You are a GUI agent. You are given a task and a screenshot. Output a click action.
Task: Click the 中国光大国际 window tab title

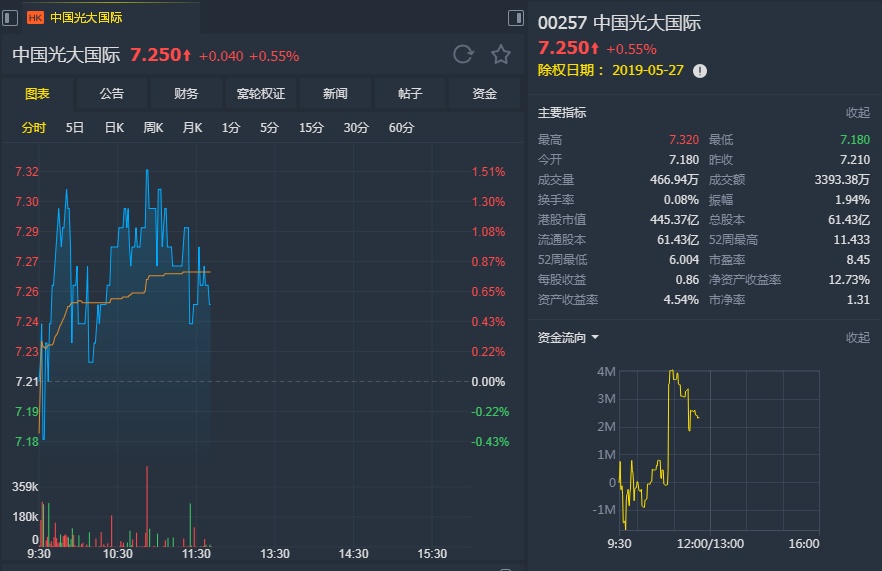[x=86, y=18]
